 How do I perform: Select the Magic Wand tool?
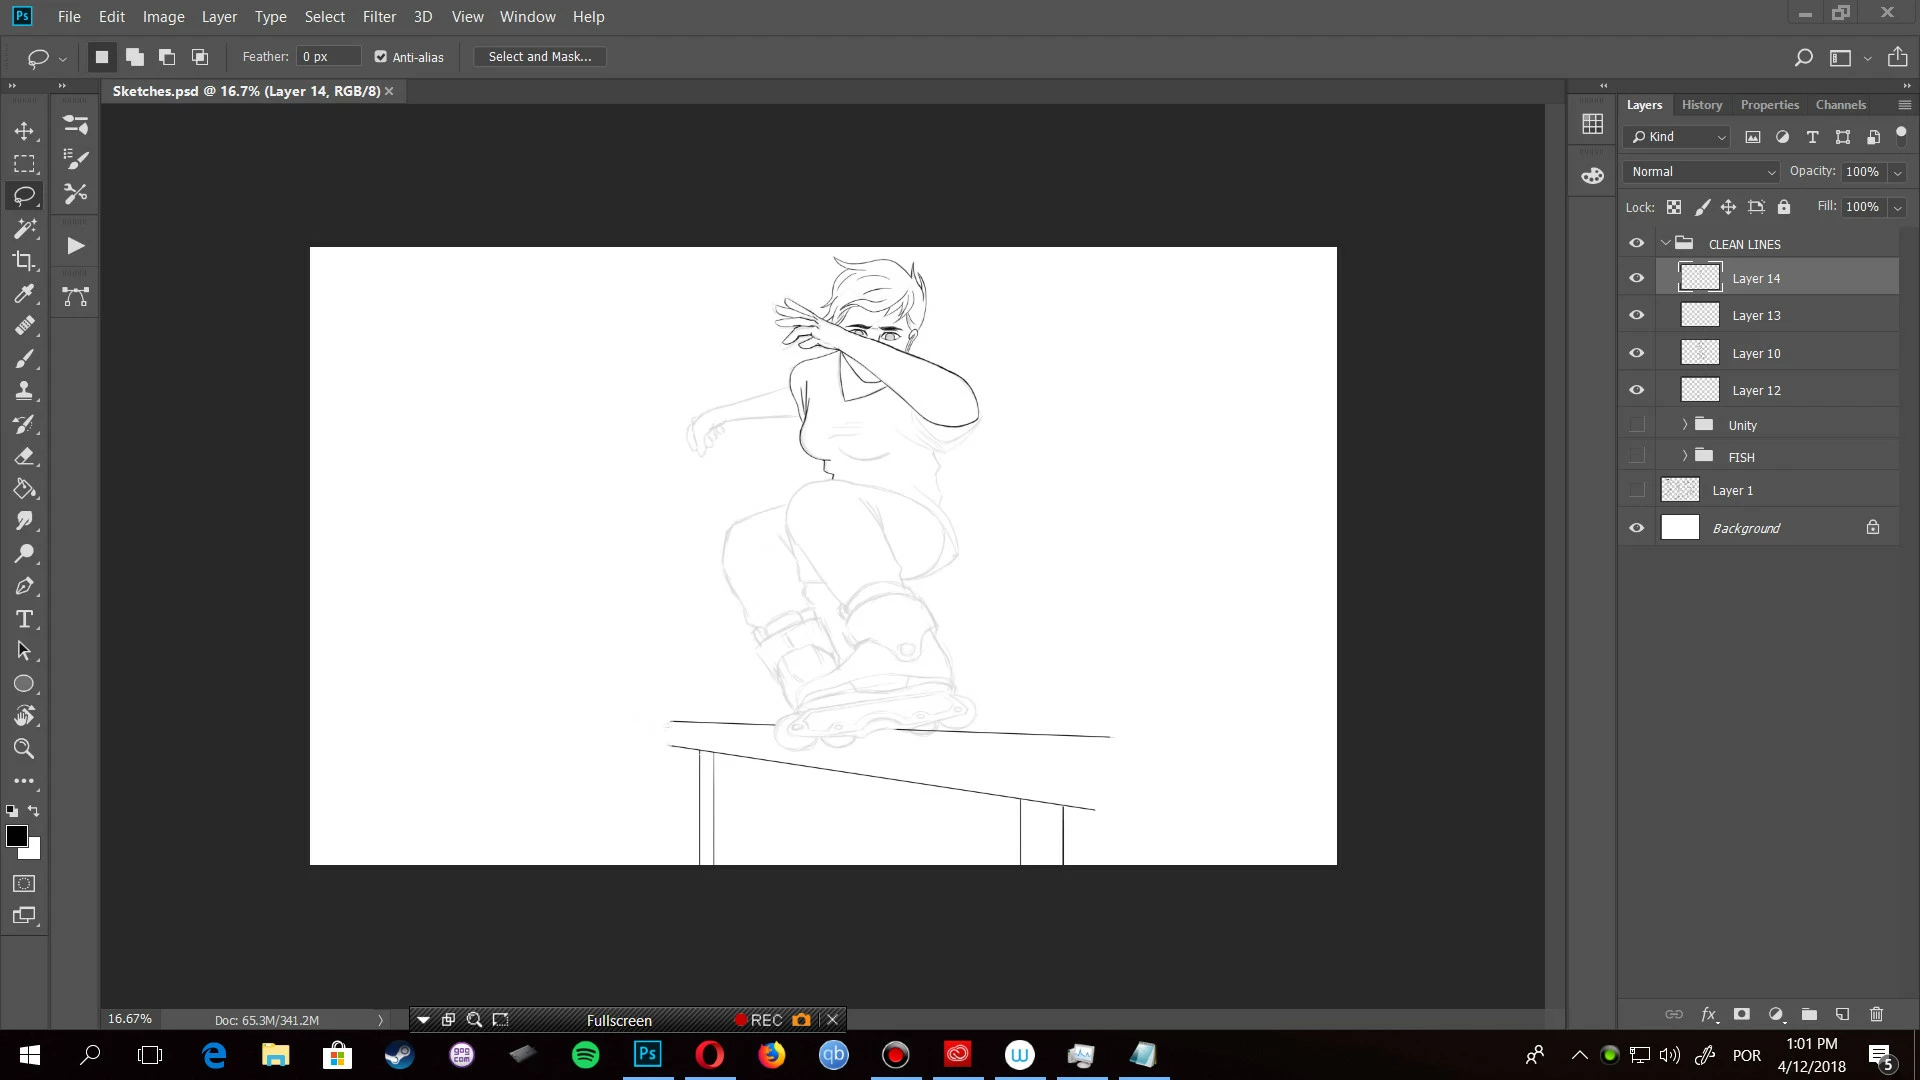coord(24,229)
